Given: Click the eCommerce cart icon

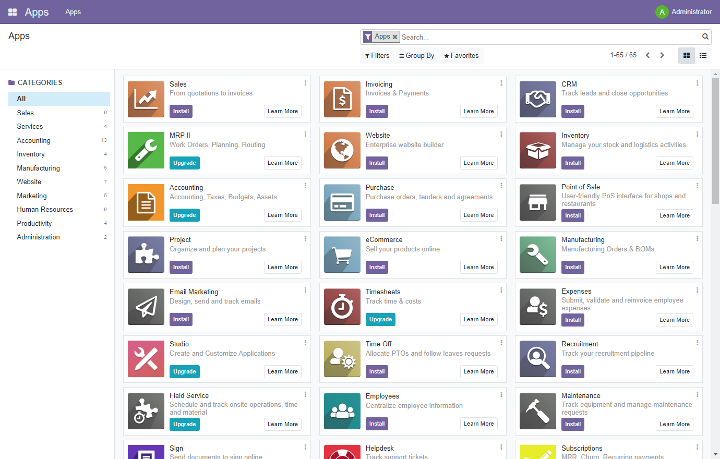Looking at the screenshot, I should click(342, 254).
